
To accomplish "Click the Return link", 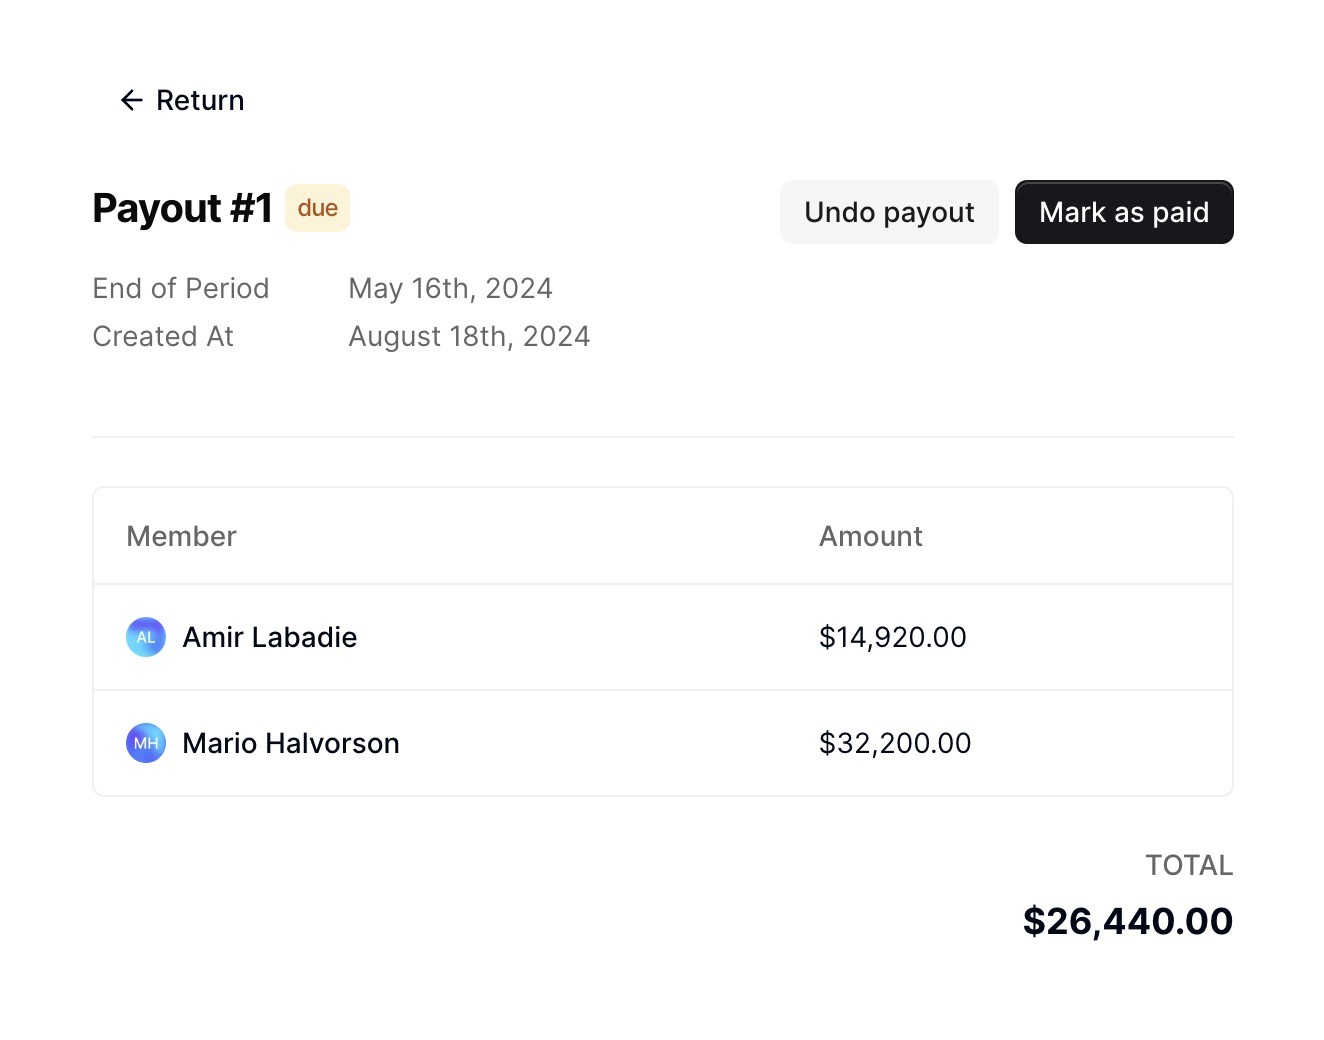I will (199, 100).
